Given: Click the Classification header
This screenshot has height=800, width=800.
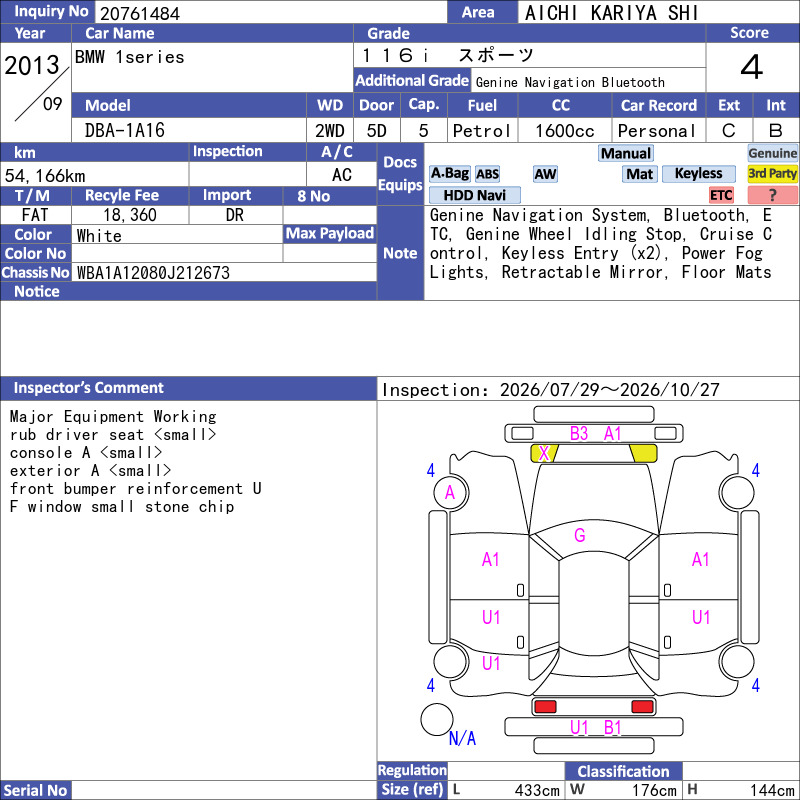Looking at the screenshot, I should click(623, 771).
